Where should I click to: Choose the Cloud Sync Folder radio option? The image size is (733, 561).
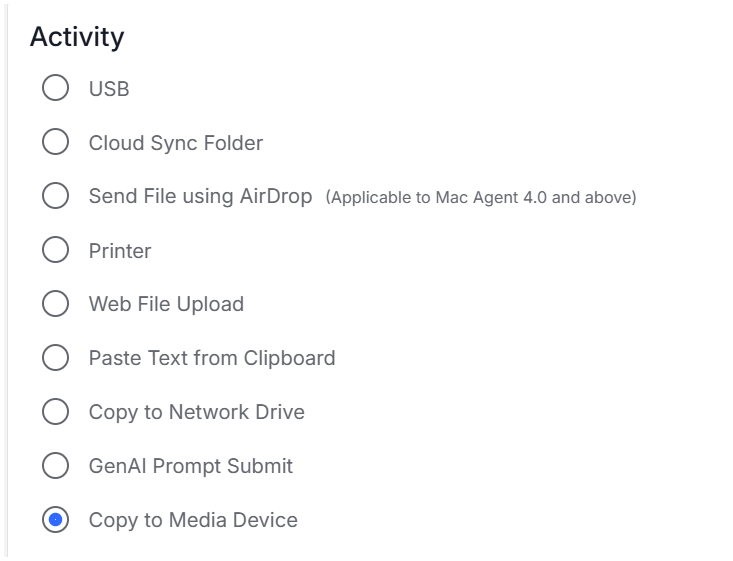click(55, 142)
